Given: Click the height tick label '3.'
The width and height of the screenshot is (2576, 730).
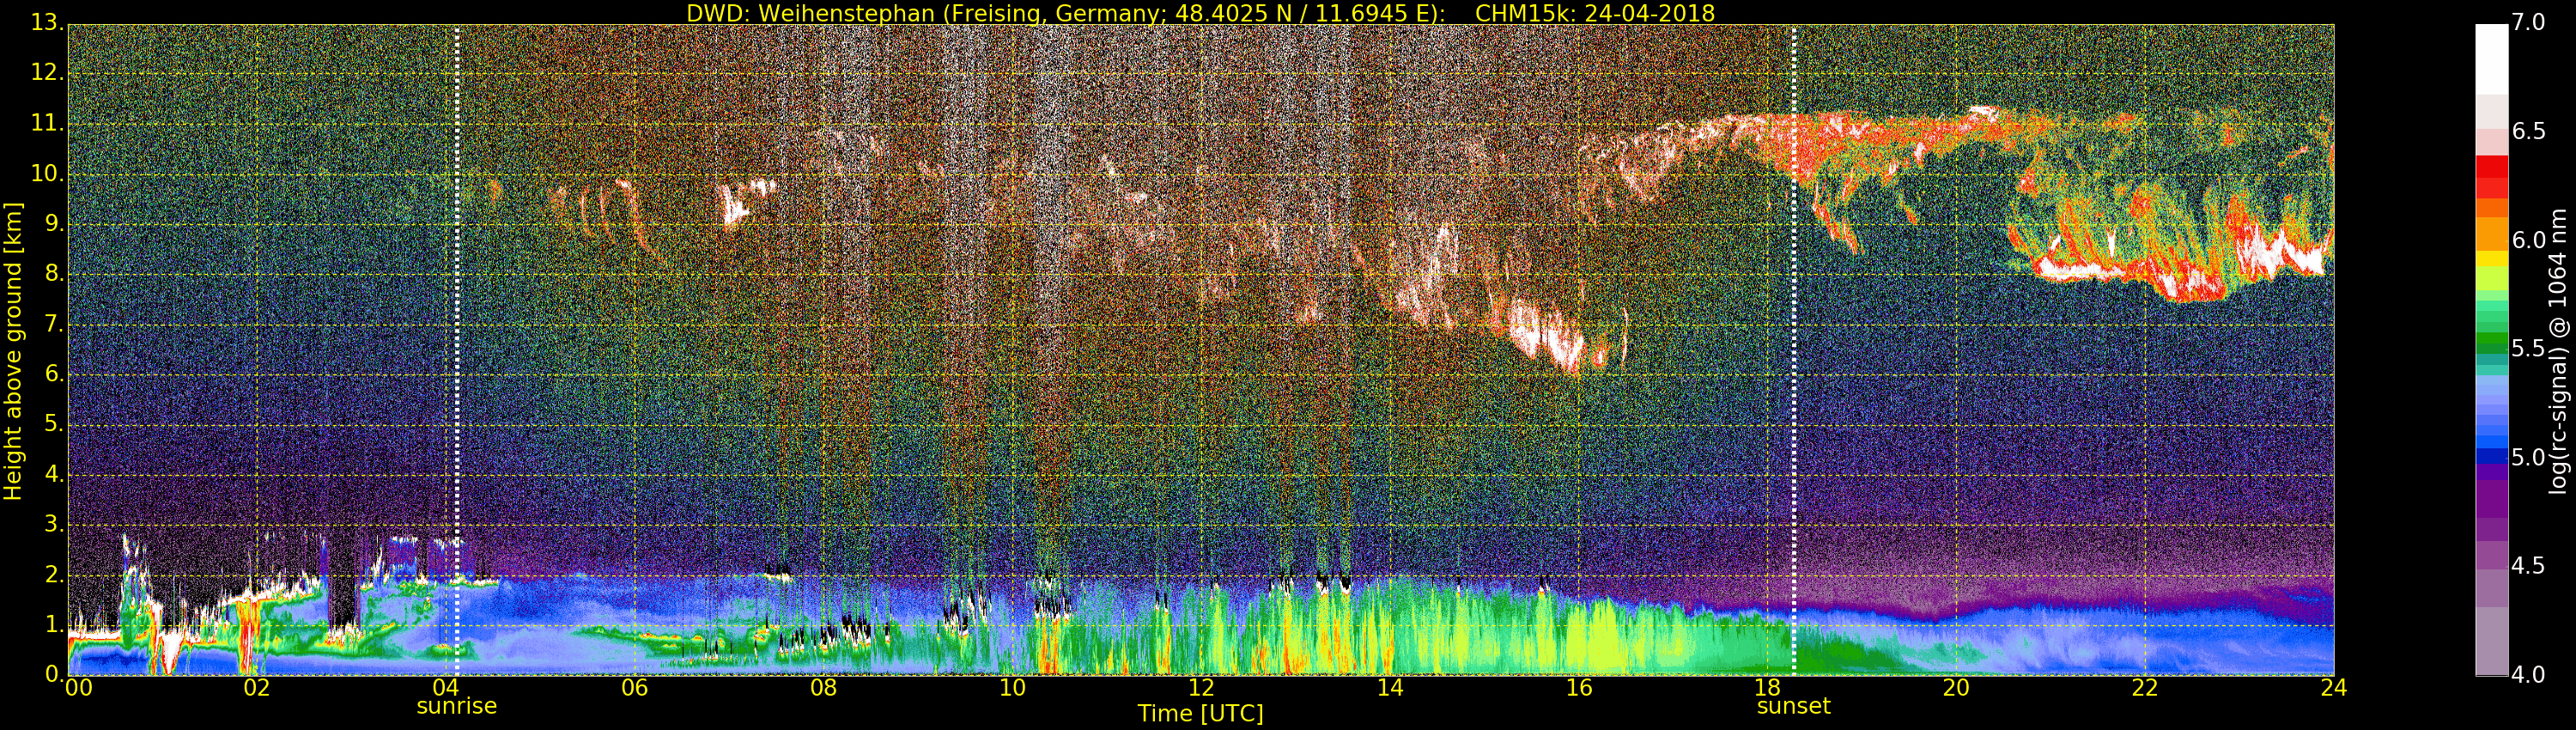Looking at the screenshot, I should [x=52, y=525].
